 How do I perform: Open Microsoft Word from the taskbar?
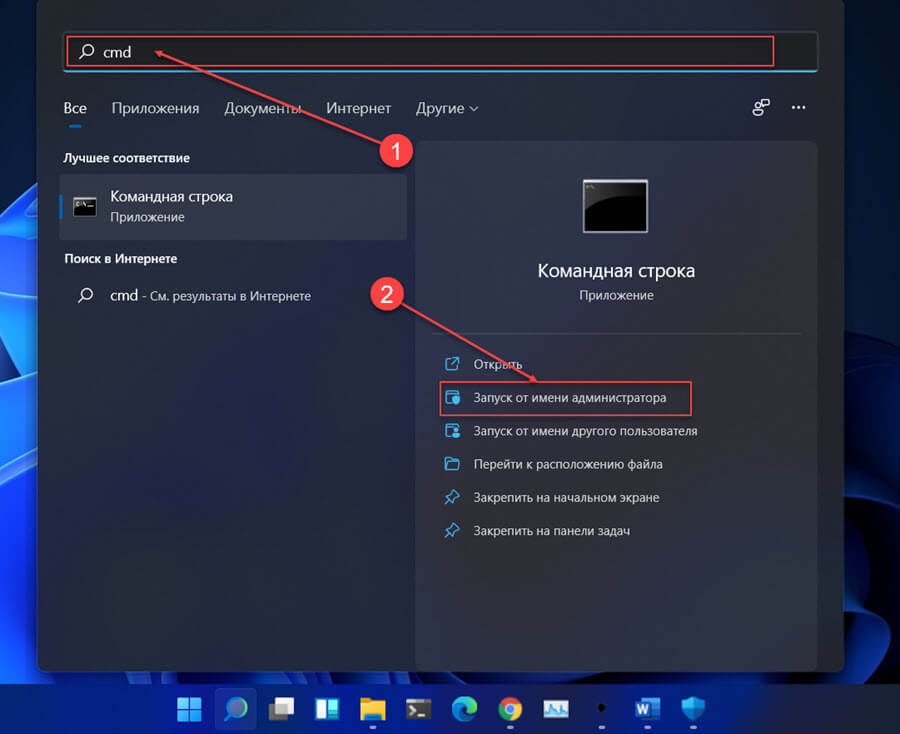coord(647,709)
